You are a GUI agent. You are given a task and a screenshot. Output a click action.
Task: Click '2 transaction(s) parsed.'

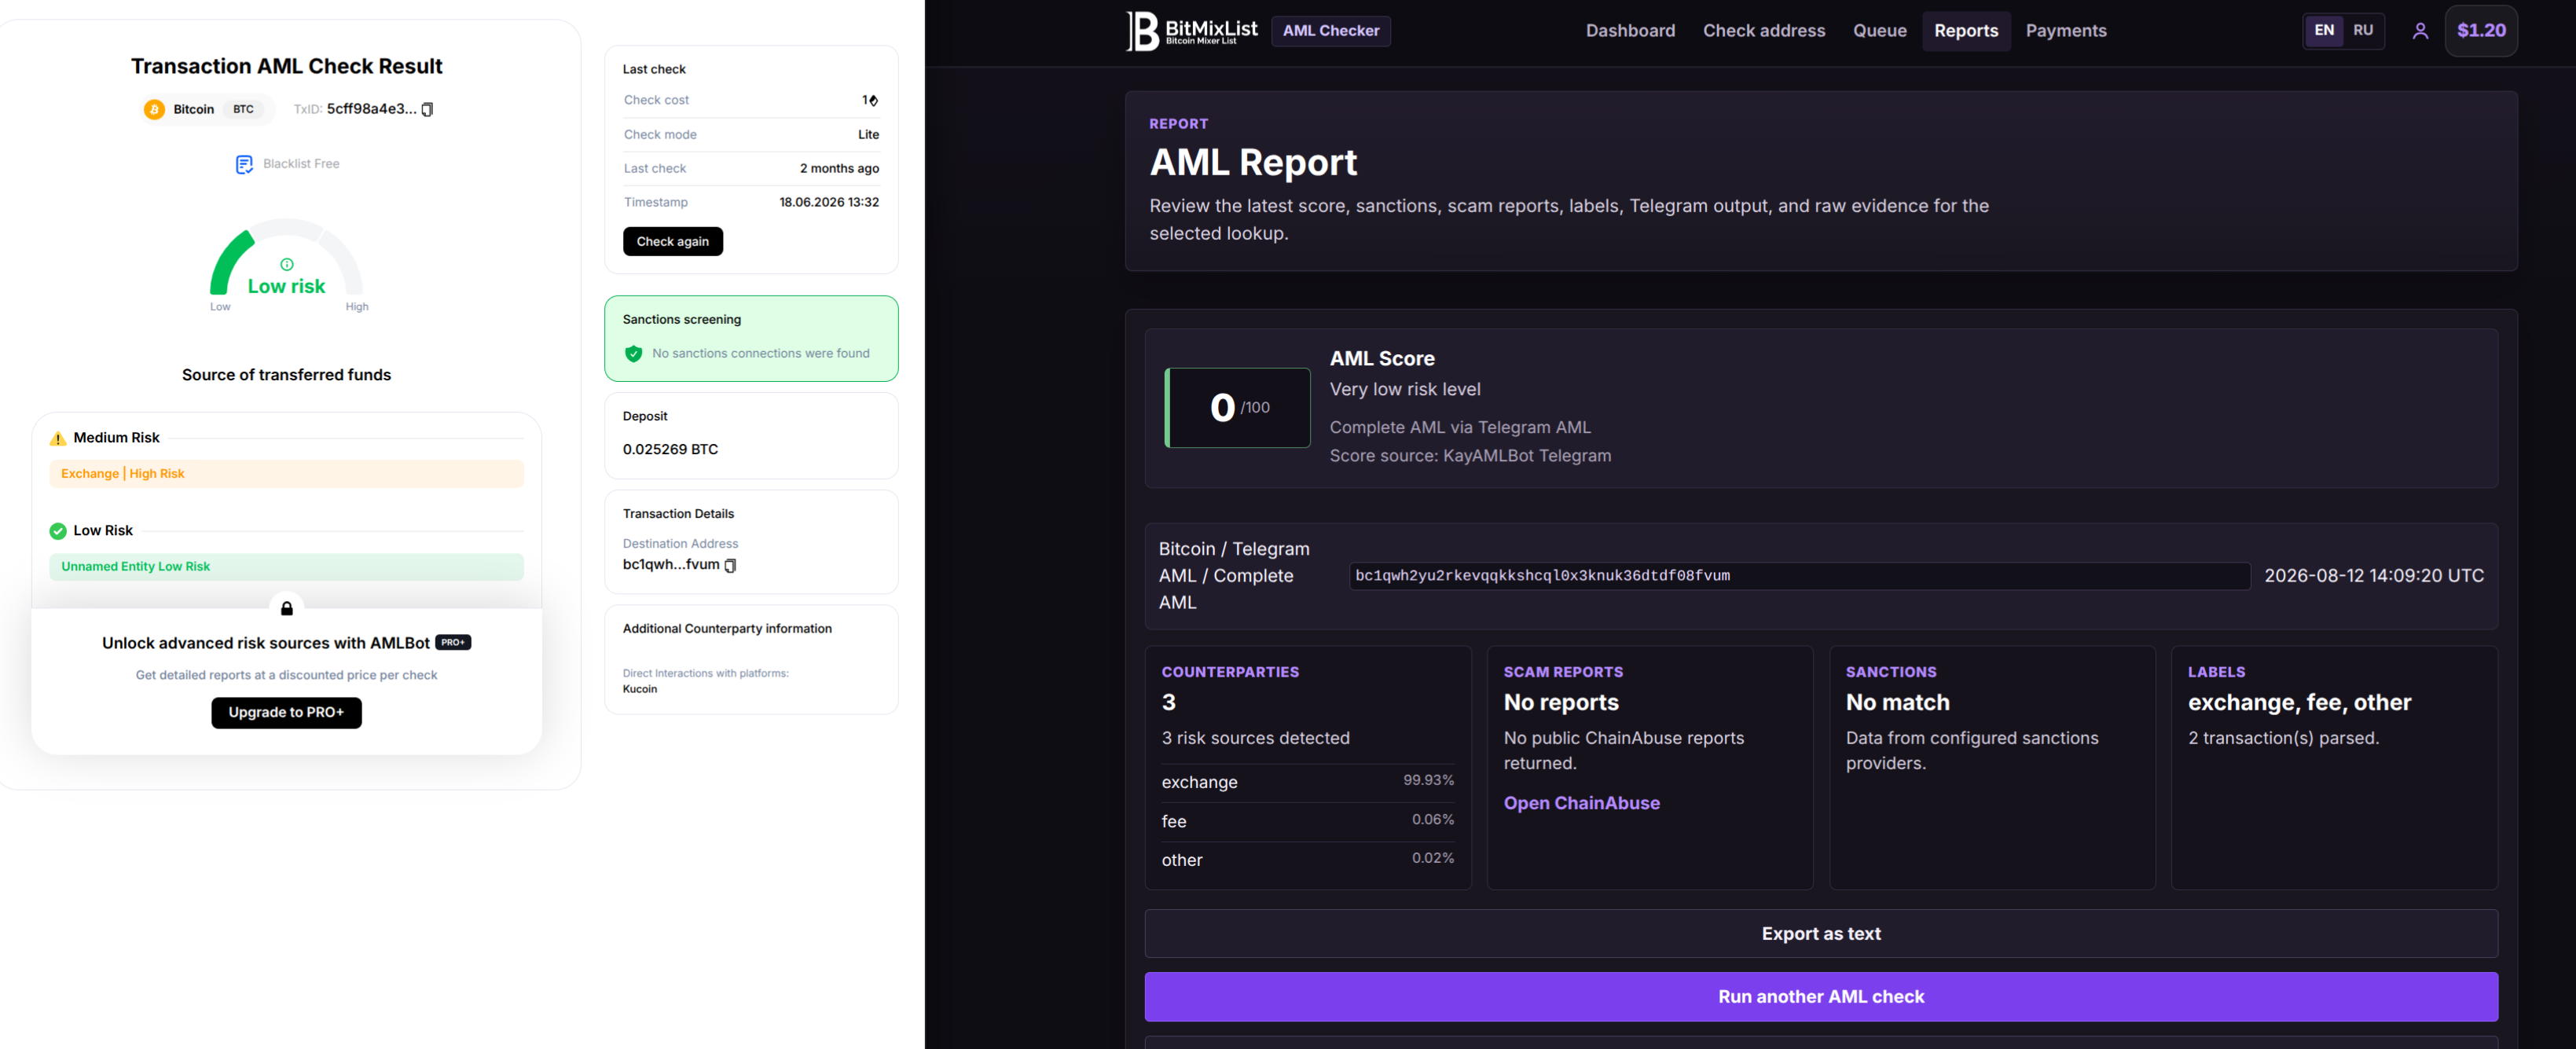[x=2283, y=738]
